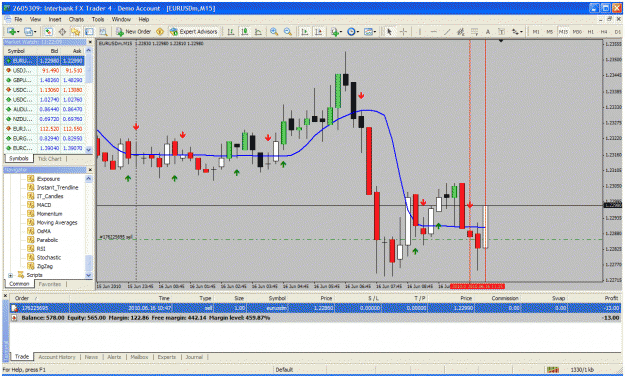625x376 pixels.
Task: Select the Vertical Line drawing tool
Action: tap(420, 31)
